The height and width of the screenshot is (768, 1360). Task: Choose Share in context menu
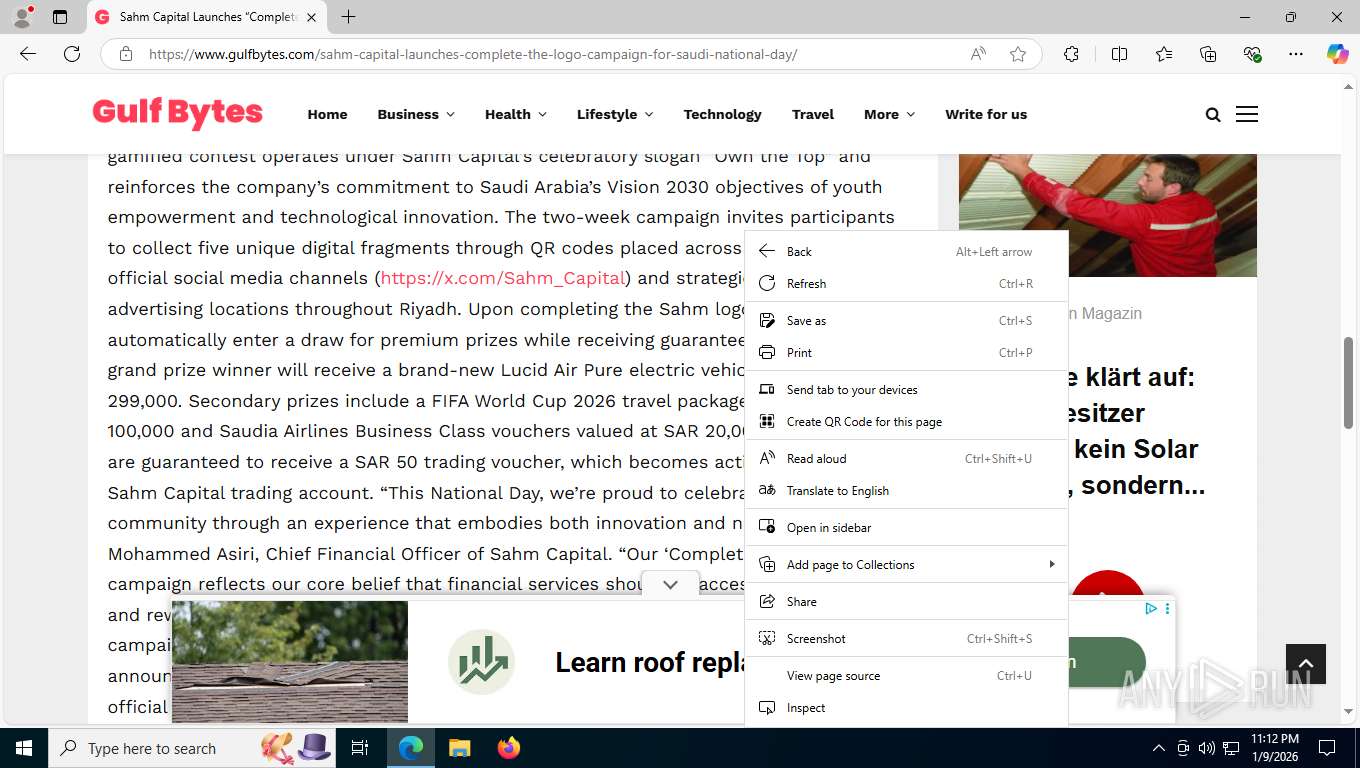tap(907, 601)
